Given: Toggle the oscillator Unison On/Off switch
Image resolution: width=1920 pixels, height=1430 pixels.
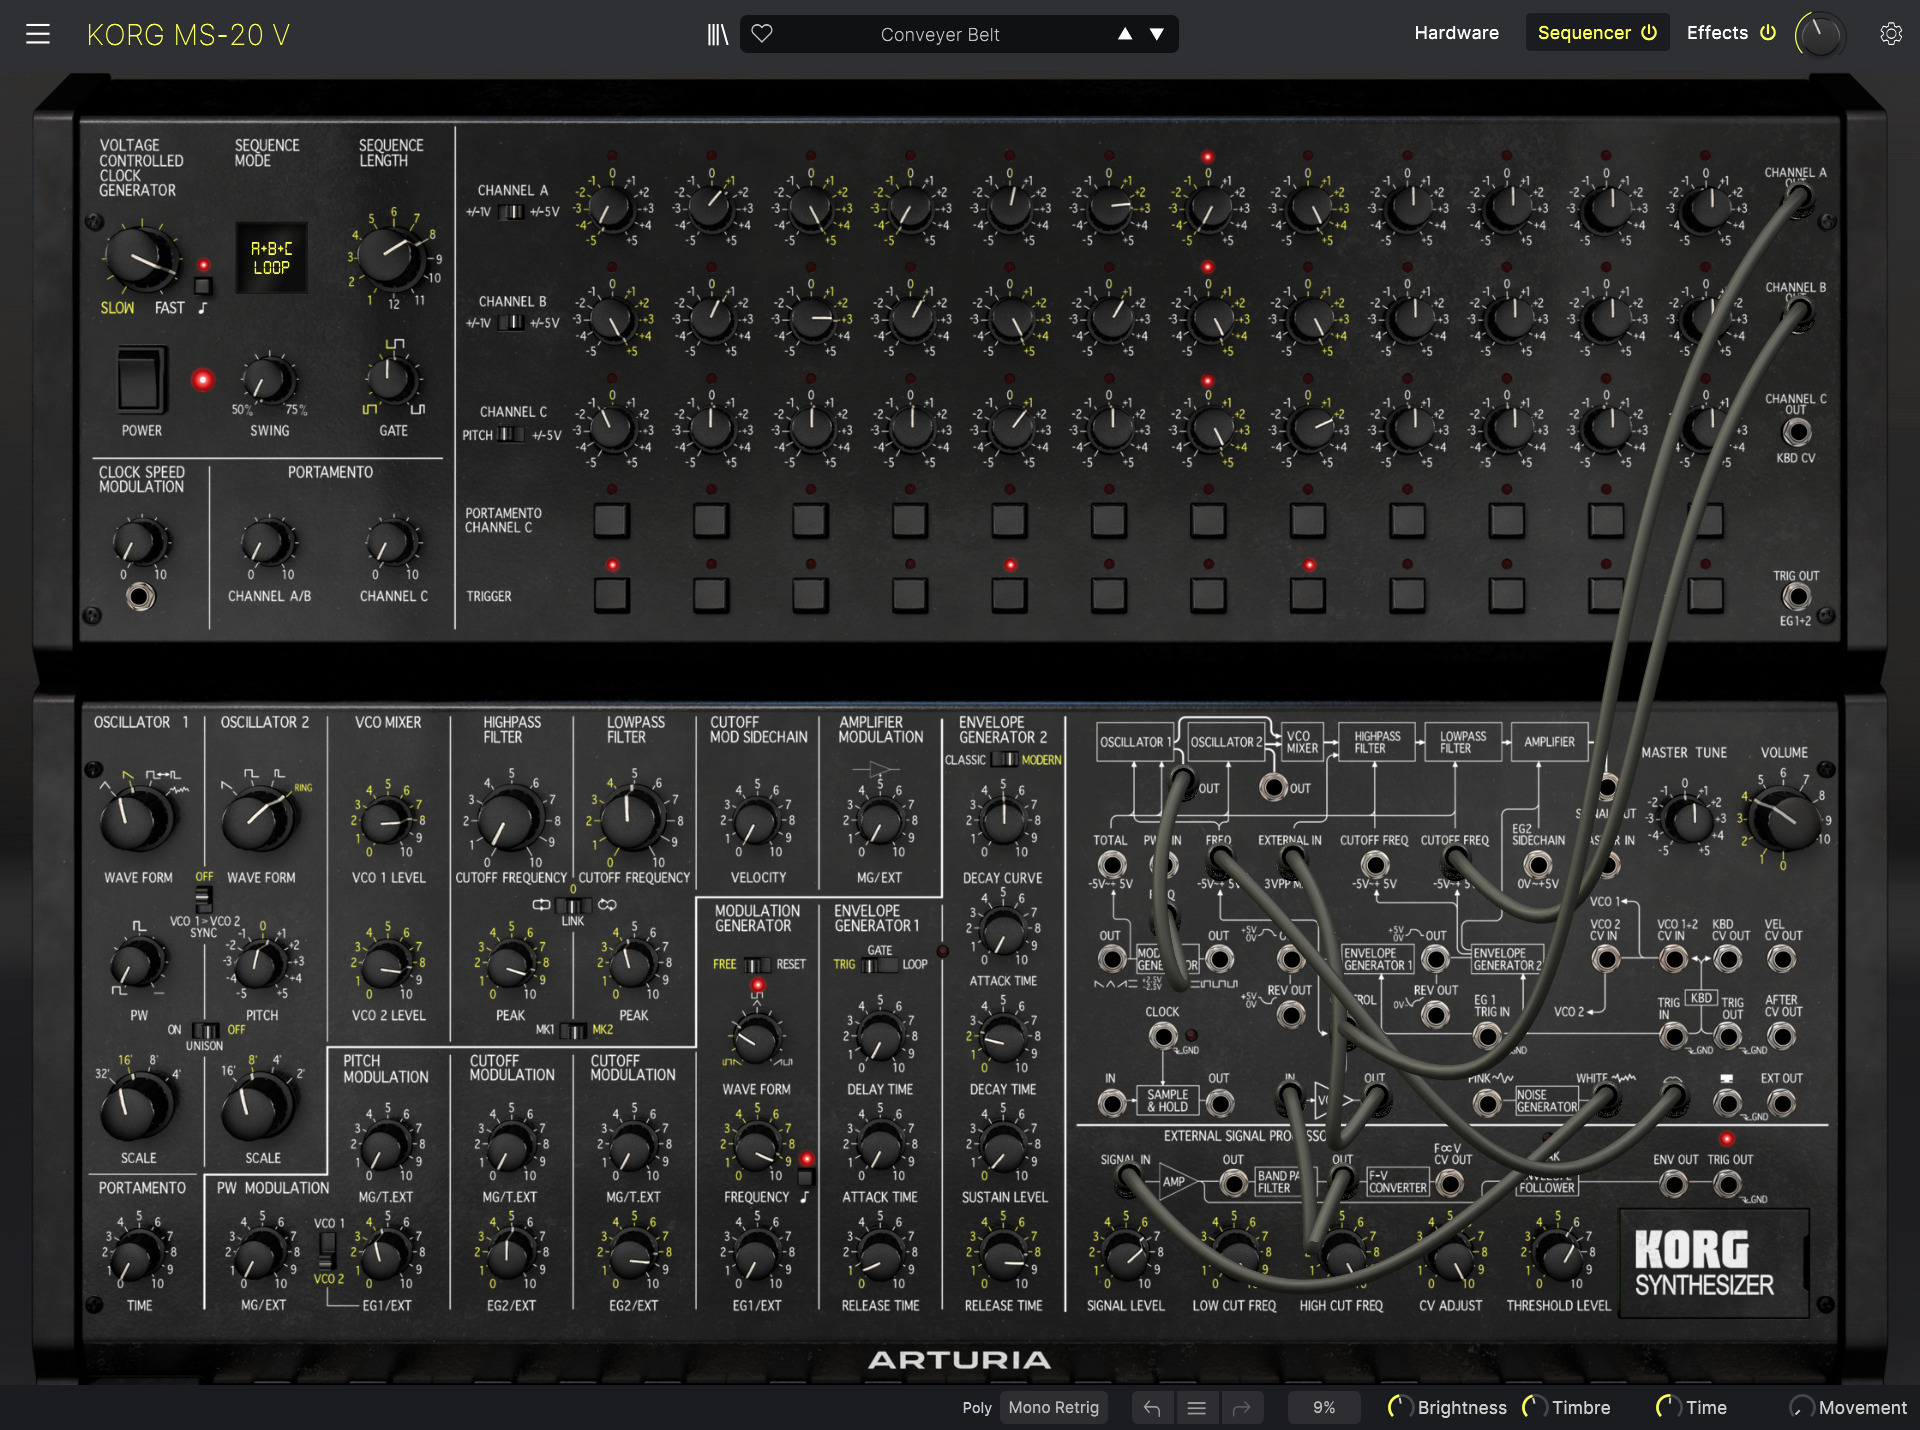Looking at the screenshot, I should pyautogui.click(x=205, y=1029).
